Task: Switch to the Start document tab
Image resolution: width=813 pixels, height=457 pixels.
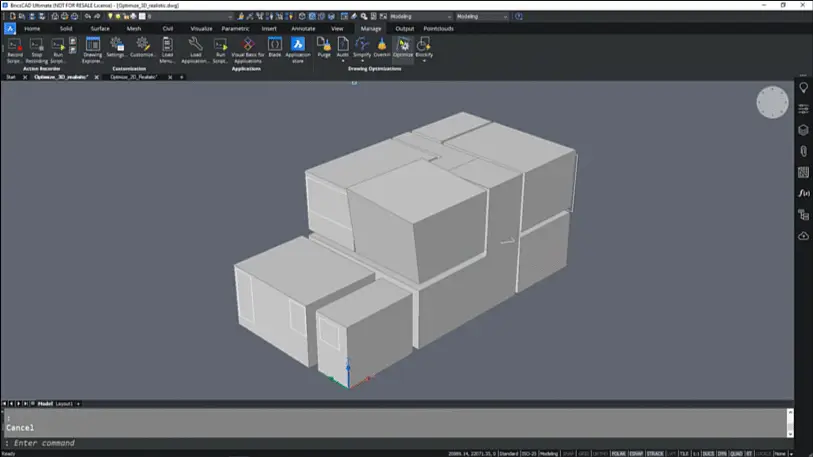Action: 11,77
